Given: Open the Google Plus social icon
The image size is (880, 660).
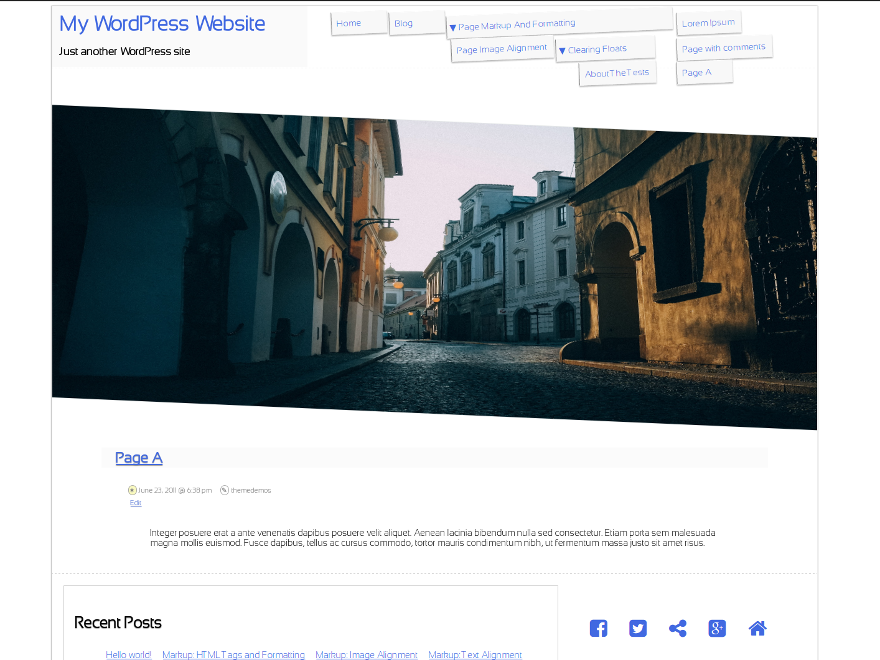Looking at the screenshot, I should 717,628.
